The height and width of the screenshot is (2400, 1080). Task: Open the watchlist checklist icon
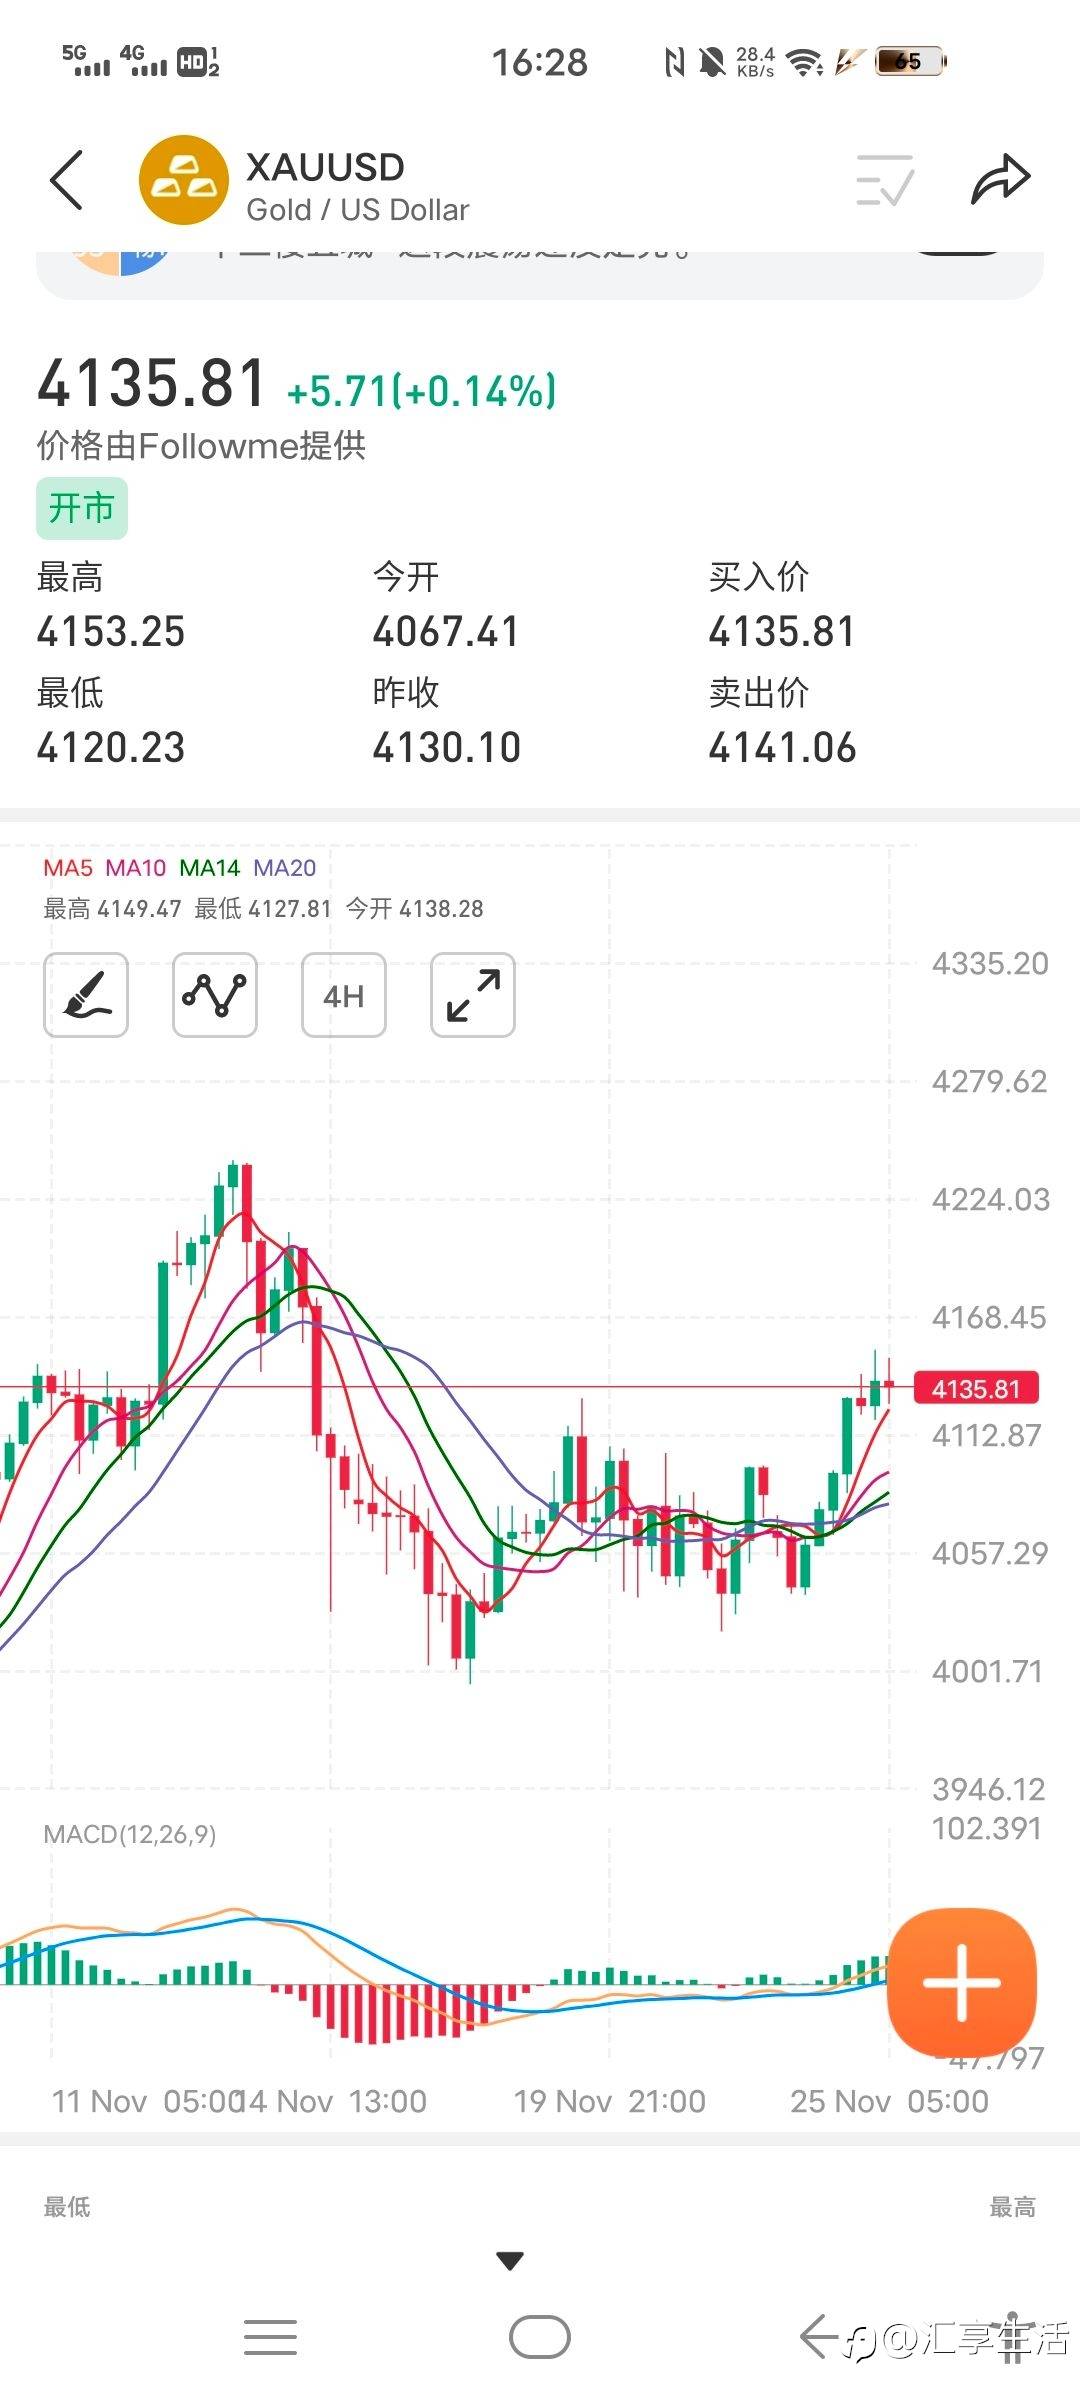[885, 181]
